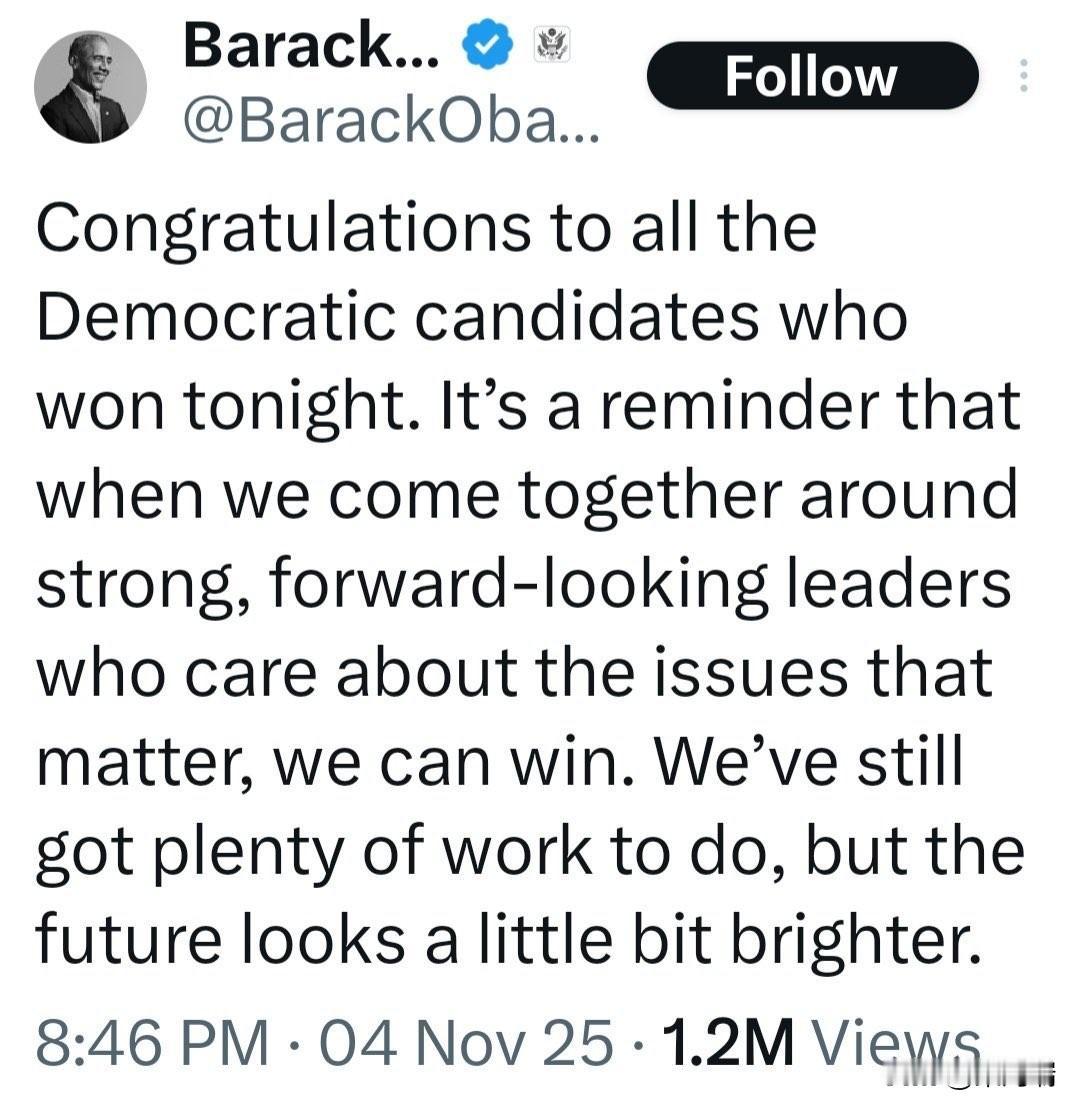The image size is (1080, 1112).
Task: Click the 8:46 PM timestamp
Action: click(x=152, y=1043)
